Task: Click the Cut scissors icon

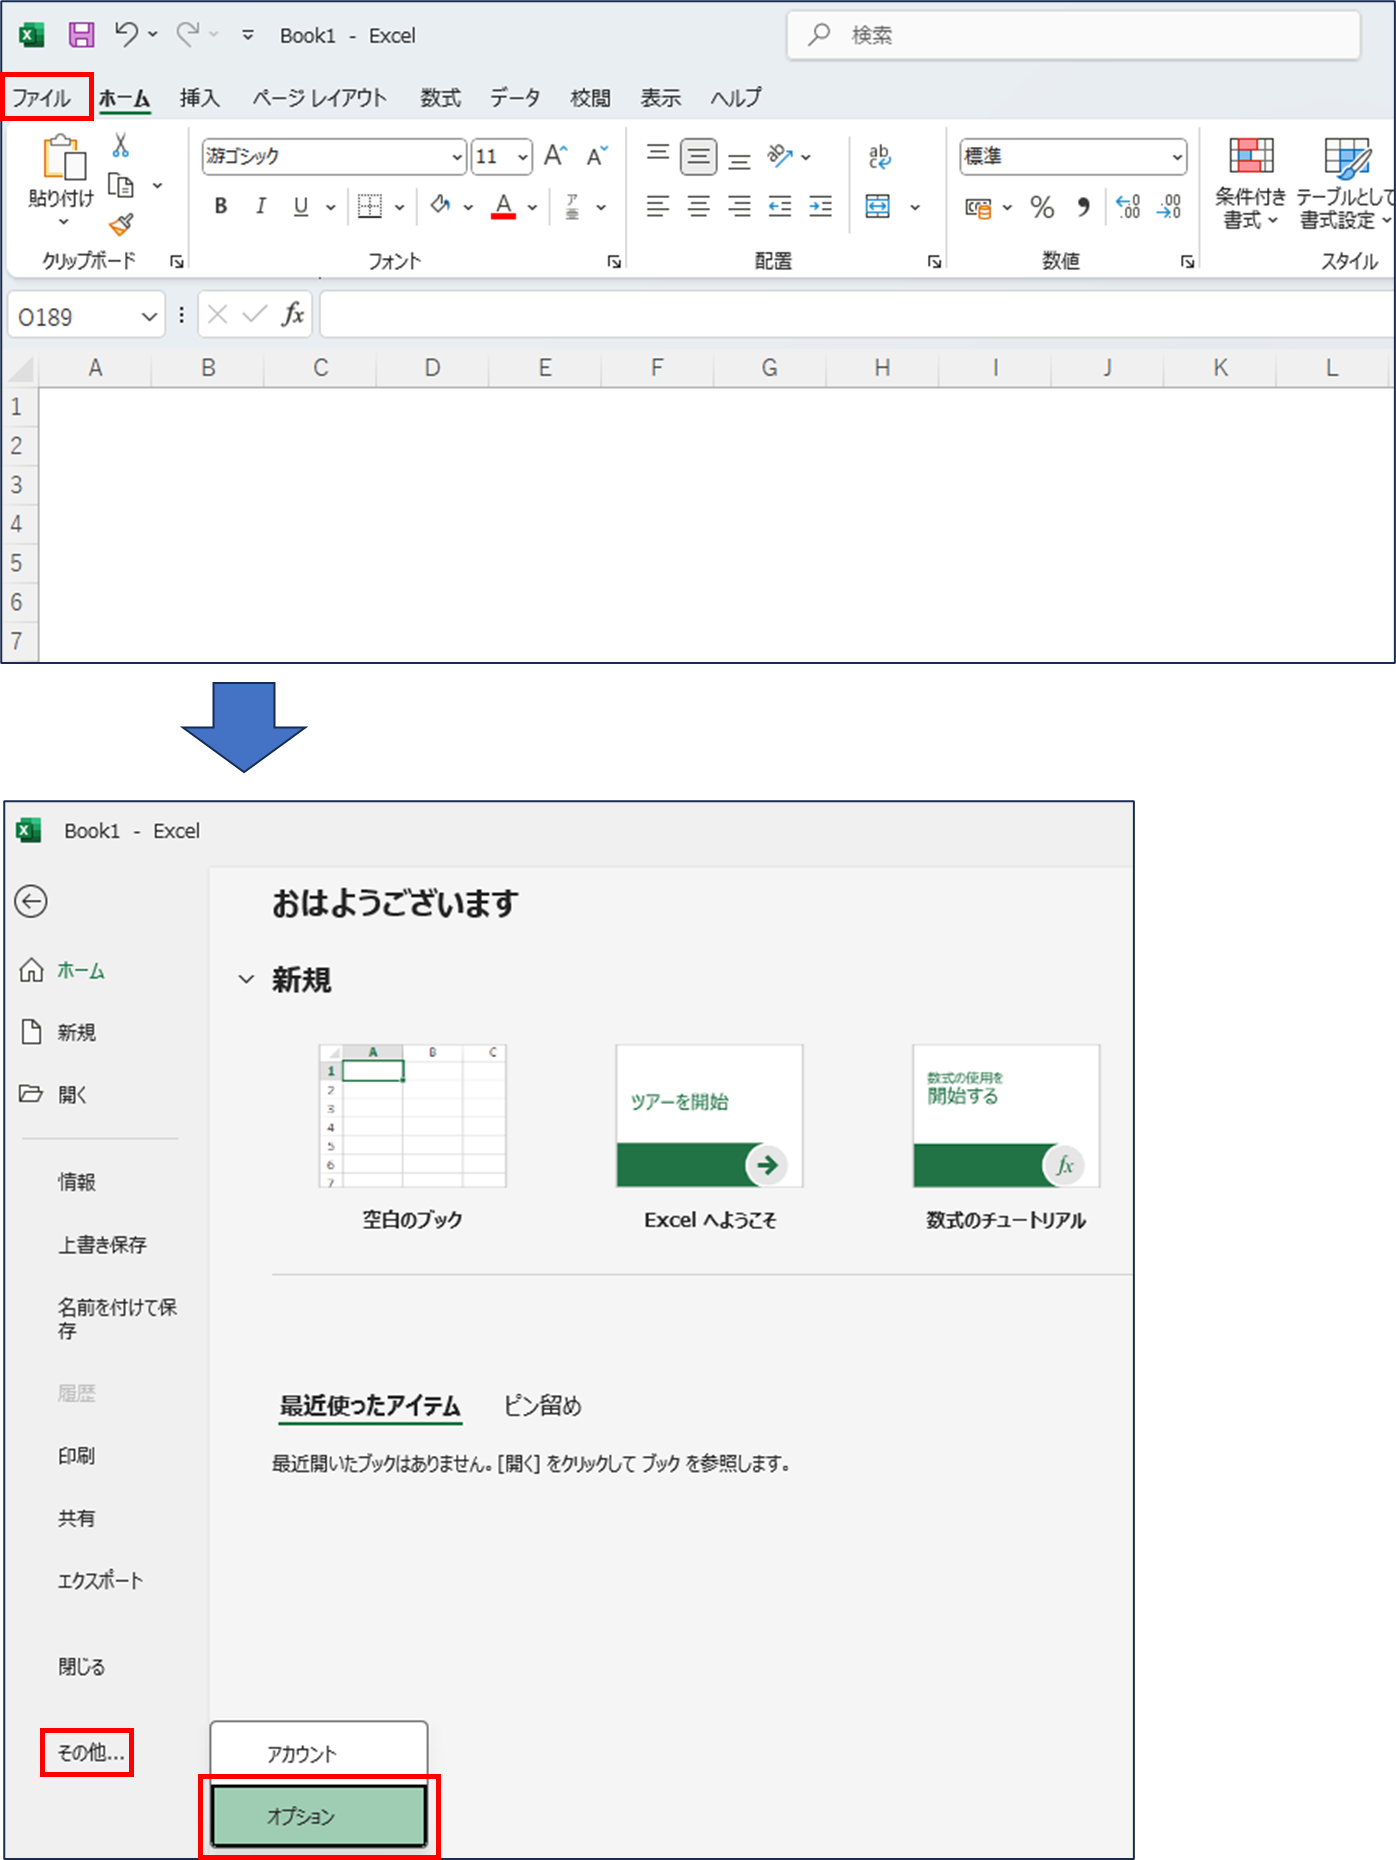Action: coord(121,146)
